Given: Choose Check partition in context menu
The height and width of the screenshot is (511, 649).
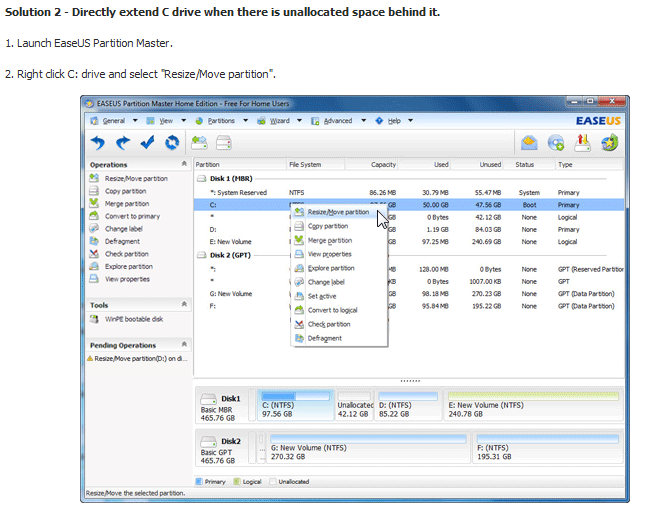Looking at the screenshot, I should pyautogui.click(x=339, y=324).
